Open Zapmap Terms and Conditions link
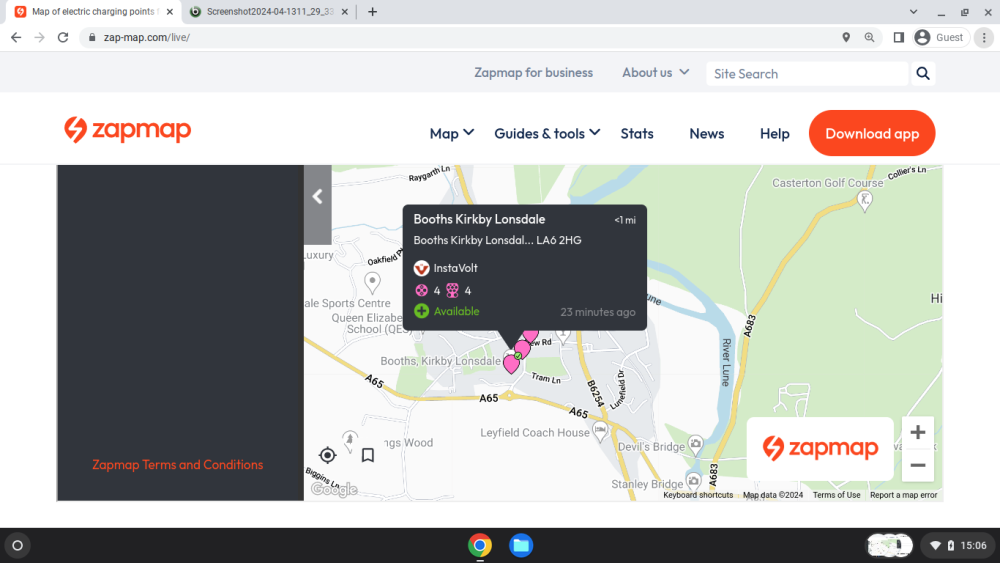1000x563 pixels. [x=178, y=465]
